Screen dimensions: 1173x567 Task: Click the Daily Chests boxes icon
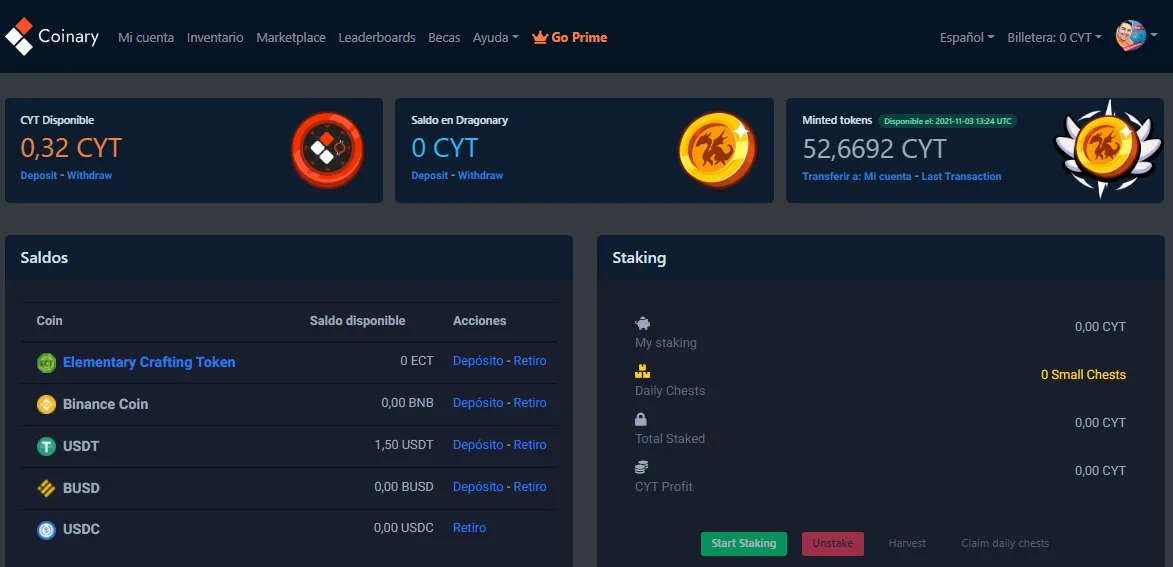(x=643, y=371)
